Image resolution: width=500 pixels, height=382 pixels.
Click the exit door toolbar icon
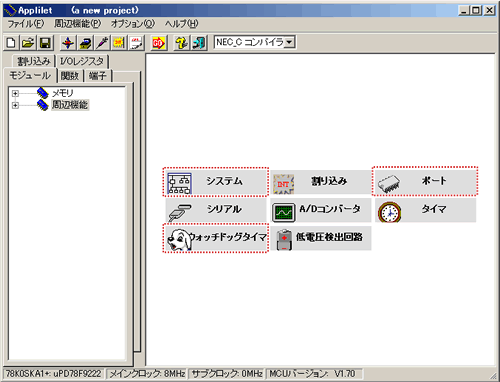coord(199,43)
